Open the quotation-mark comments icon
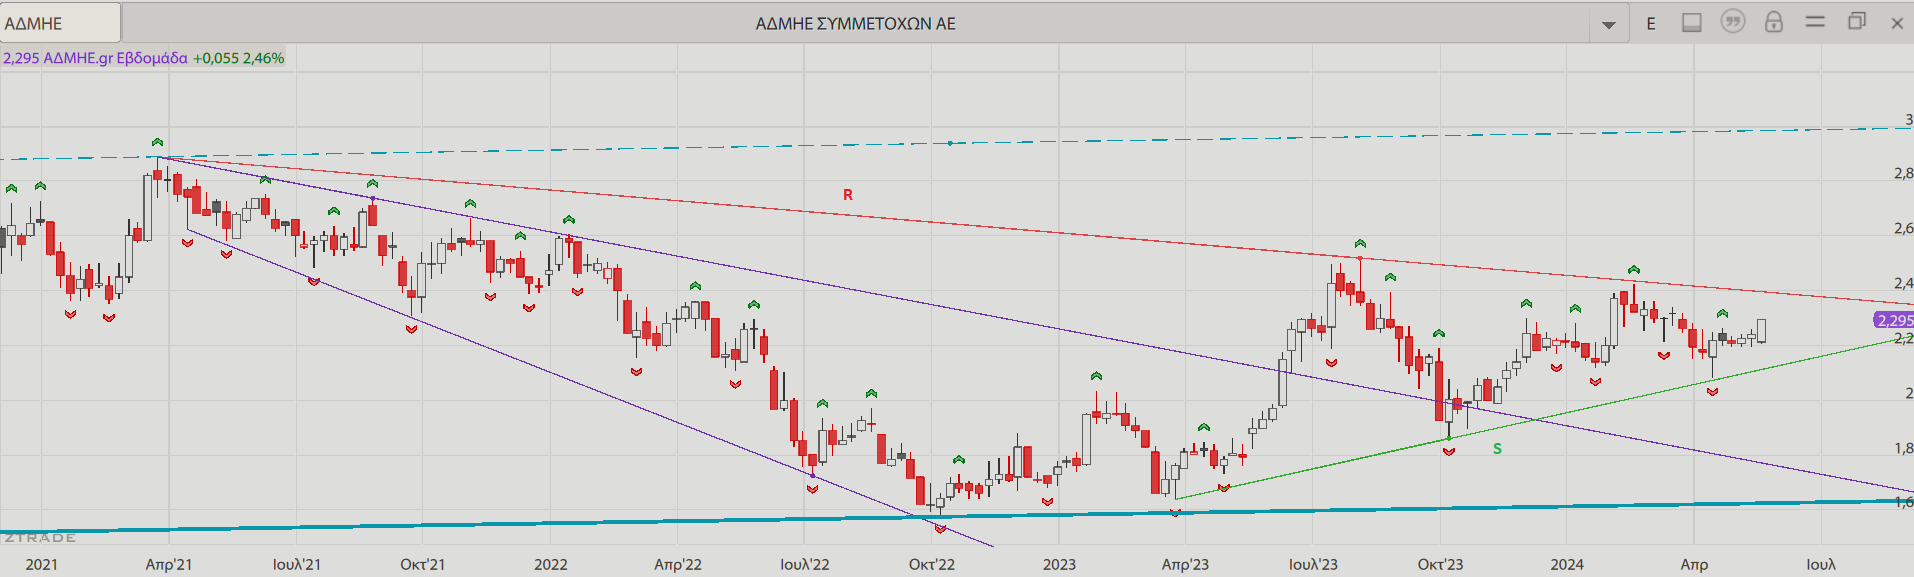The height and width of the screenshot is (577, 1914). (1733, 22)
